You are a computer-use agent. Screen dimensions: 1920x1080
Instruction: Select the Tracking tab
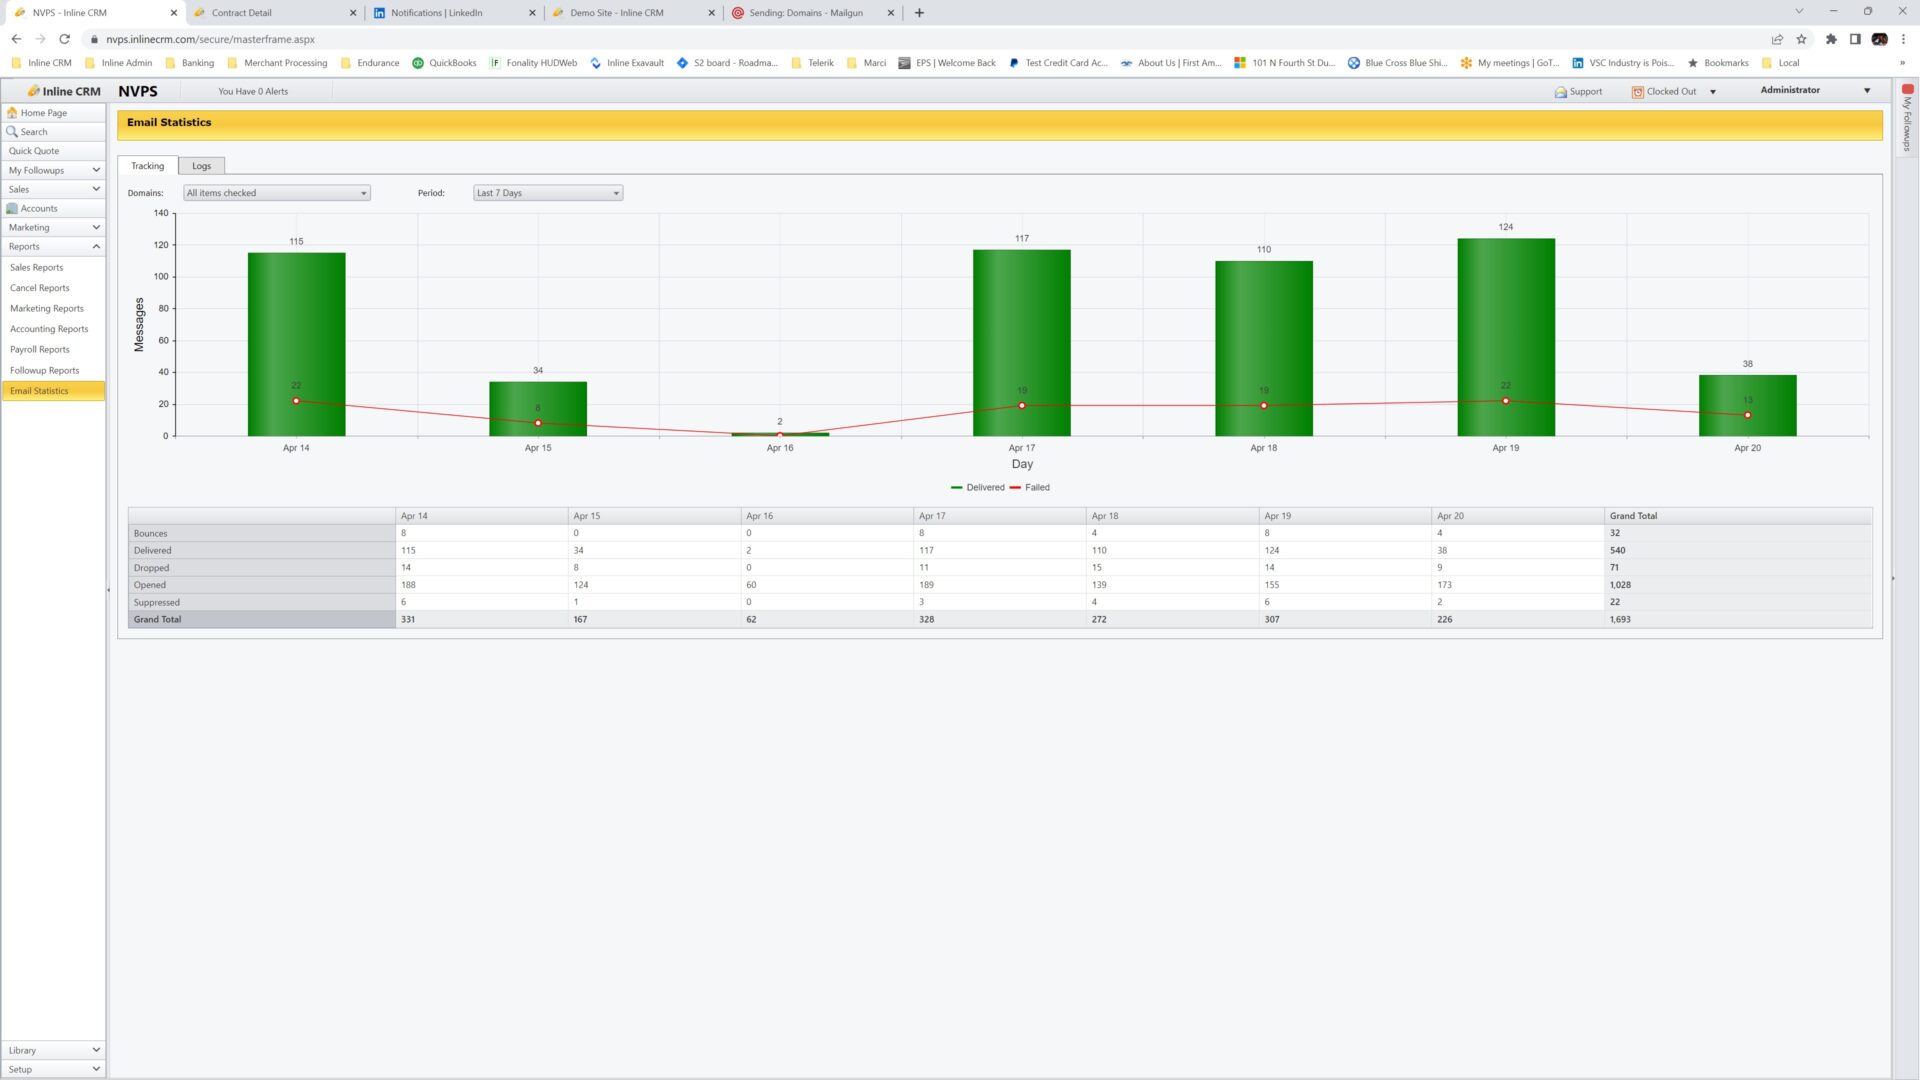[x=147, y=165]
